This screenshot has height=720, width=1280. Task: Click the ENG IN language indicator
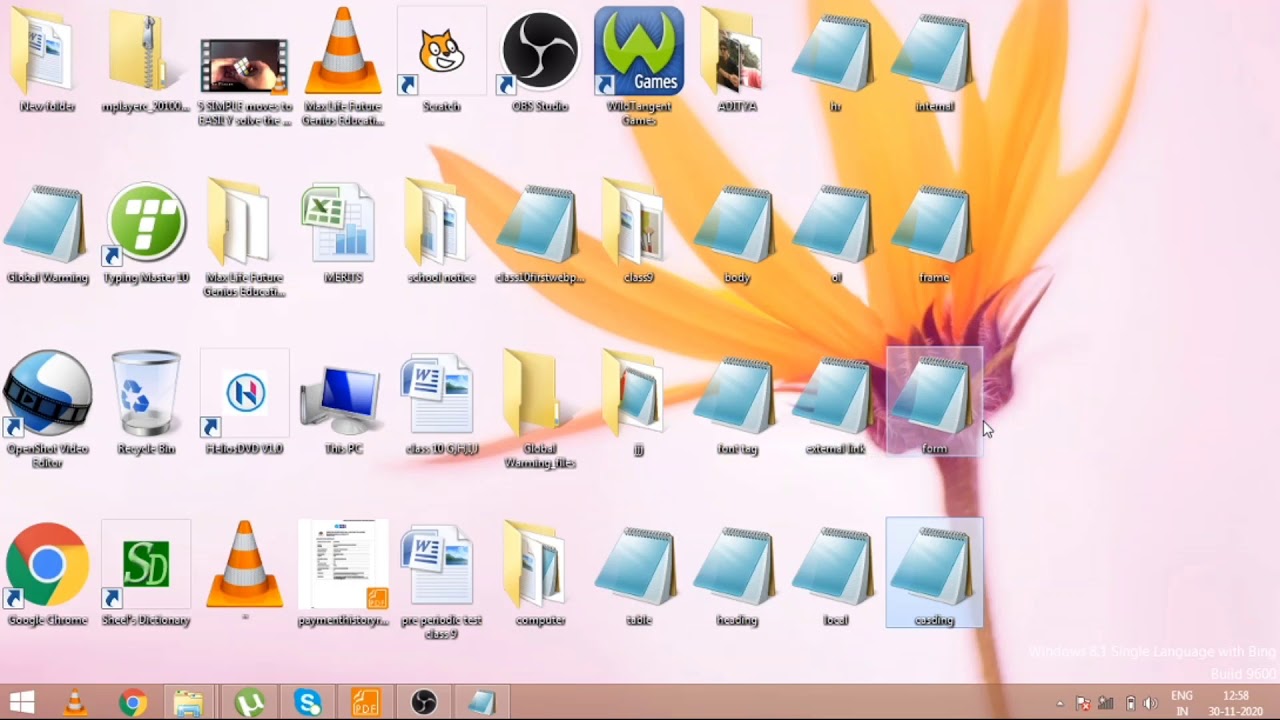pos(1182,703)
